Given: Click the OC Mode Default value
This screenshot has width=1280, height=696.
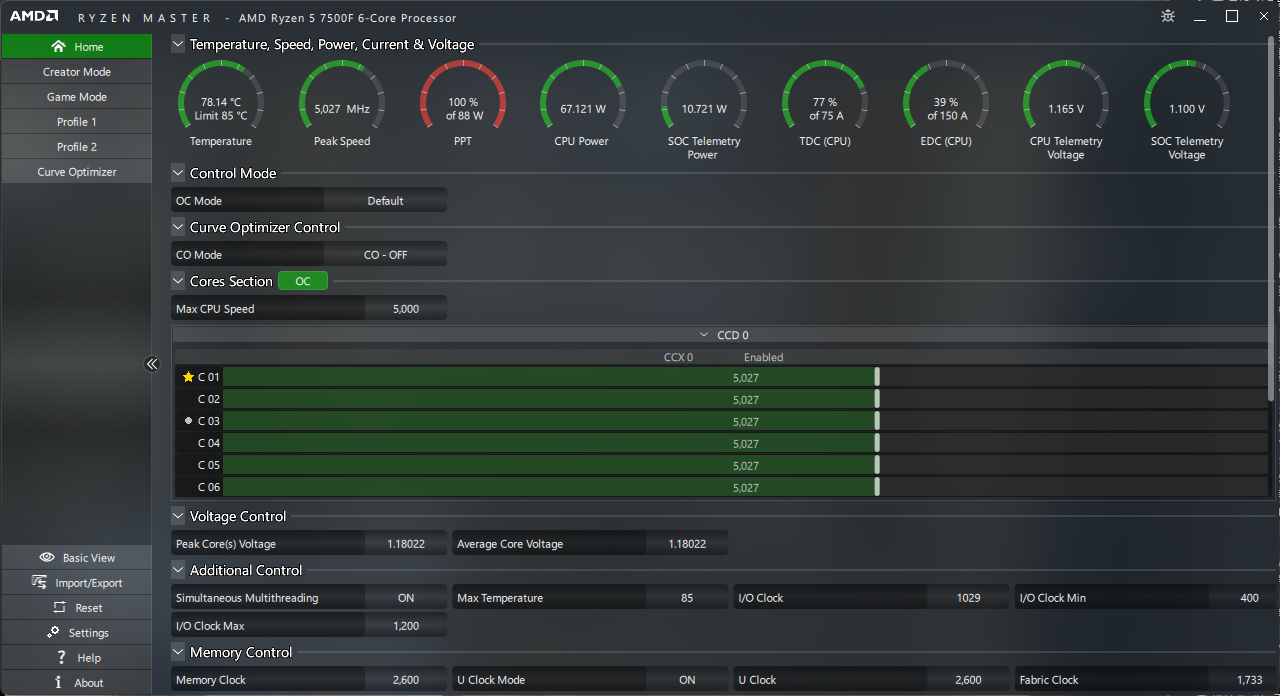Looking at the screenshot, I should coord(385,201).
